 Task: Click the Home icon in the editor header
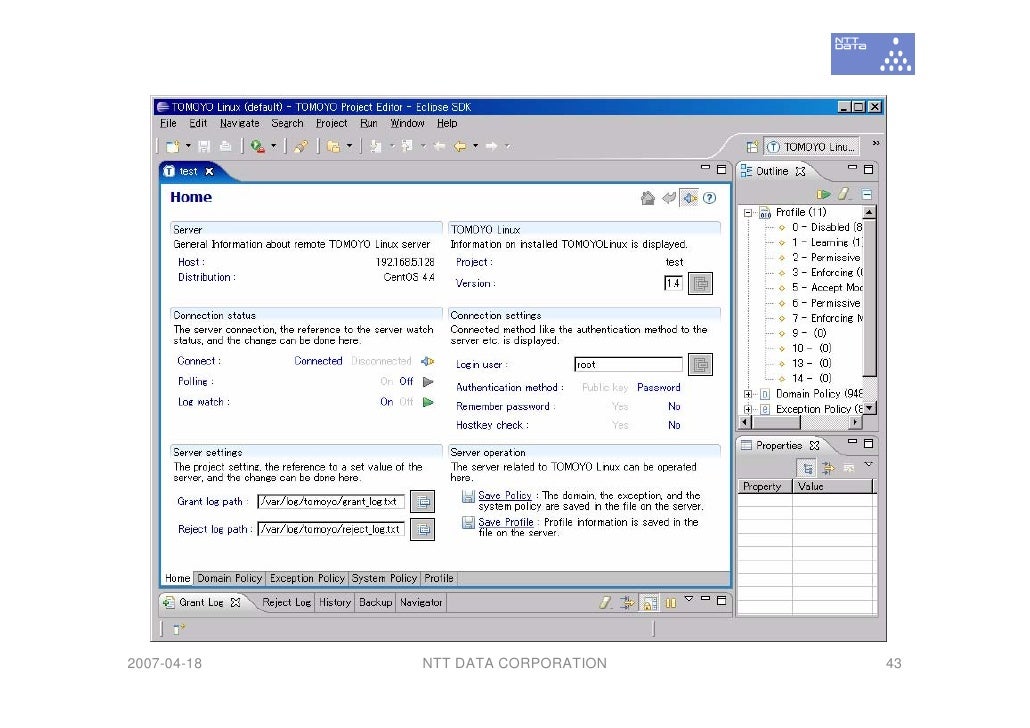[648, 198]
